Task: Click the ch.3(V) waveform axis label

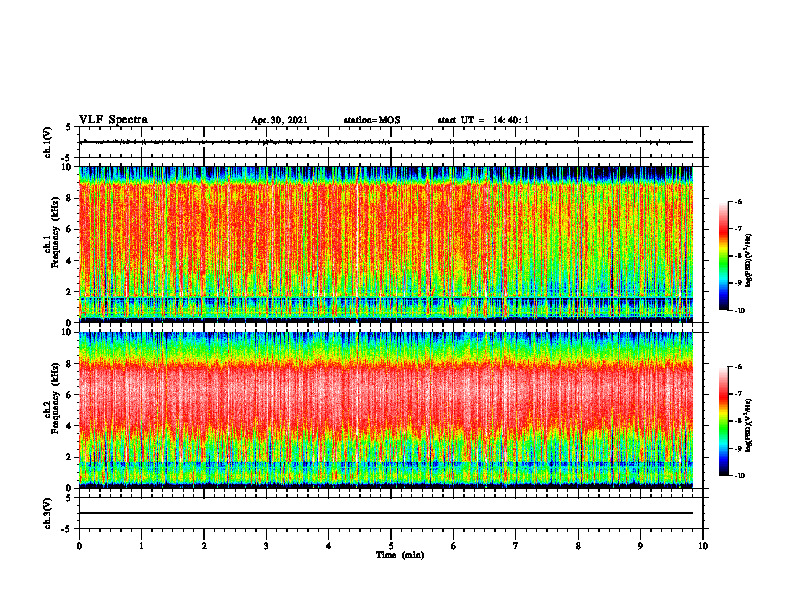Action: [48, 514]
